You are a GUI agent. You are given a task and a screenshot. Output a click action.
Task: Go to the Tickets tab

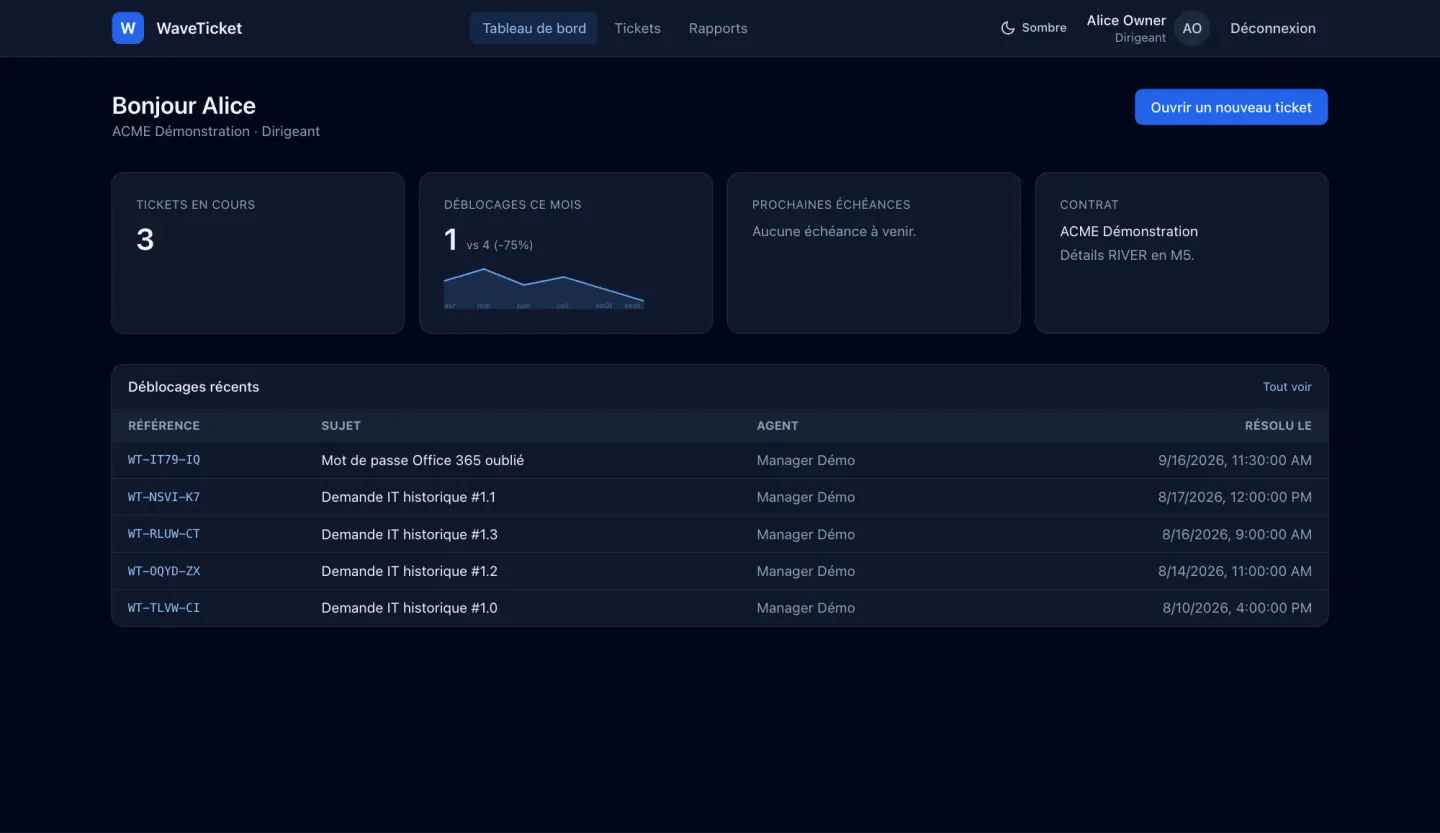point(638,28)
